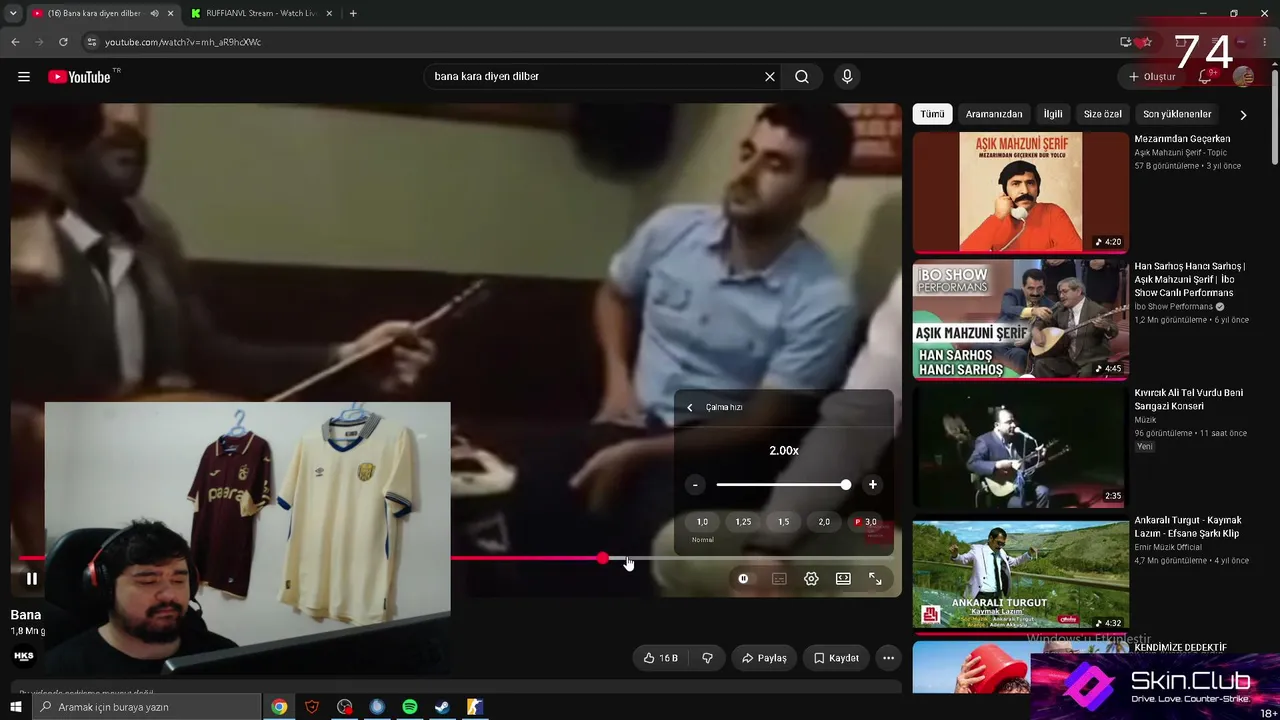Set playback speed to 1,25
This screenshot has width=1280, height=720.
click(743, 522)
